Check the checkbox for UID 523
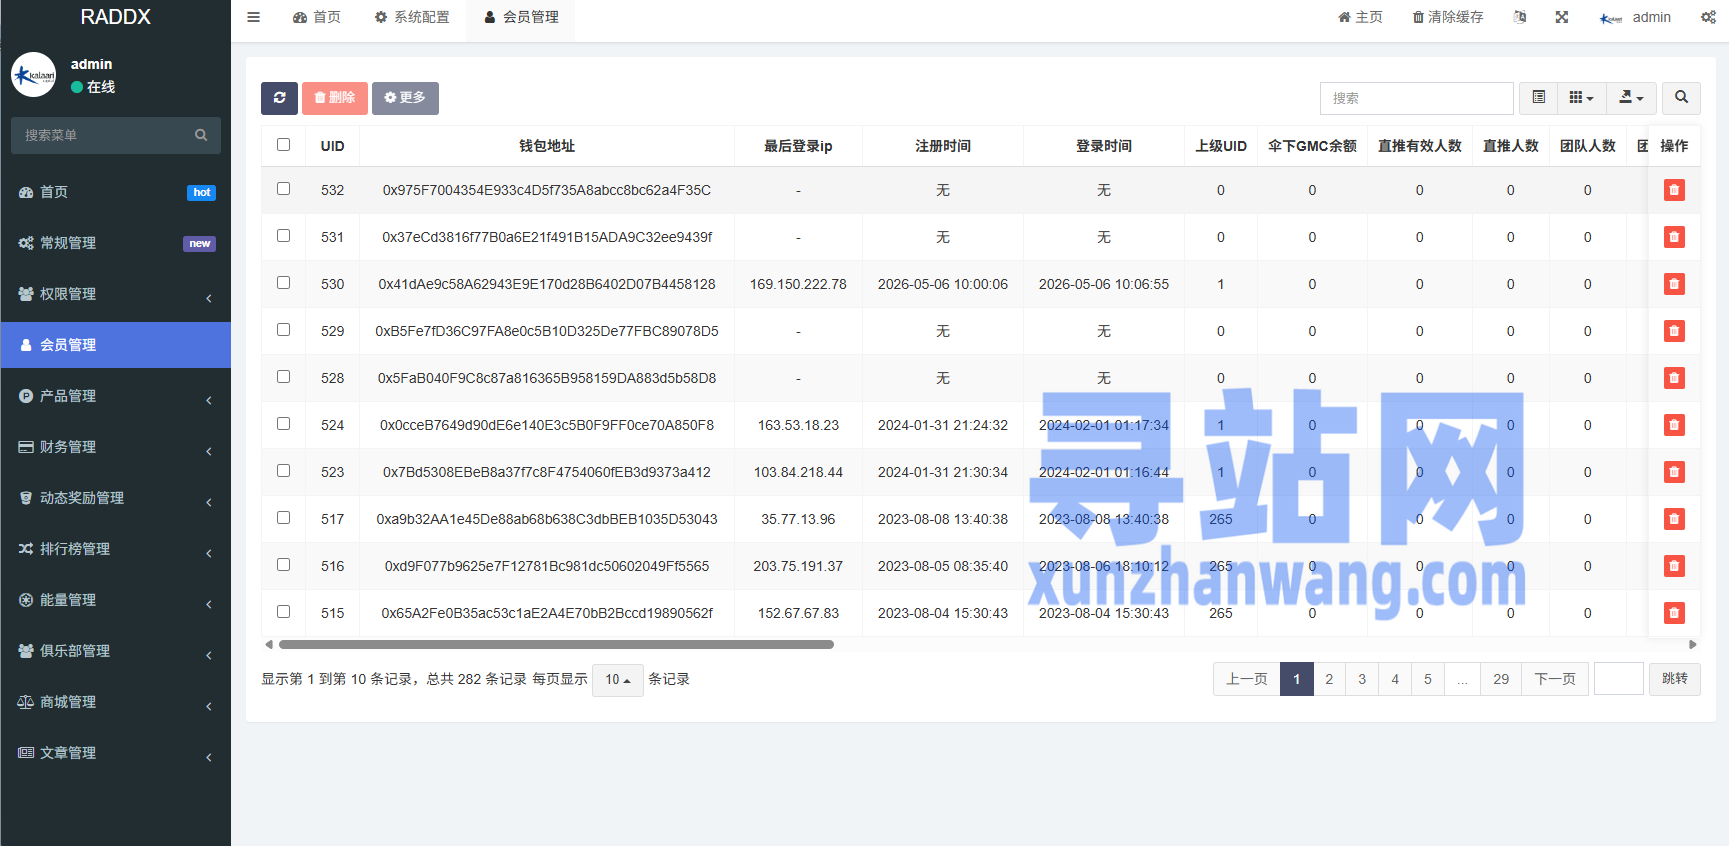The height and width of the screenshot is (846, 1729). [284, 471]
